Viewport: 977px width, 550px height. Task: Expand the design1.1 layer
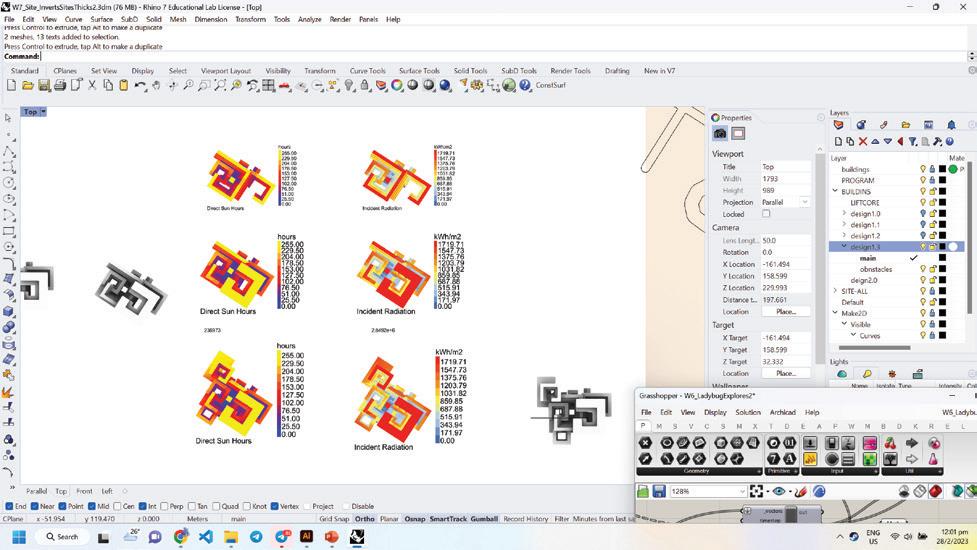pyautogui.click(x=844, y=225)
